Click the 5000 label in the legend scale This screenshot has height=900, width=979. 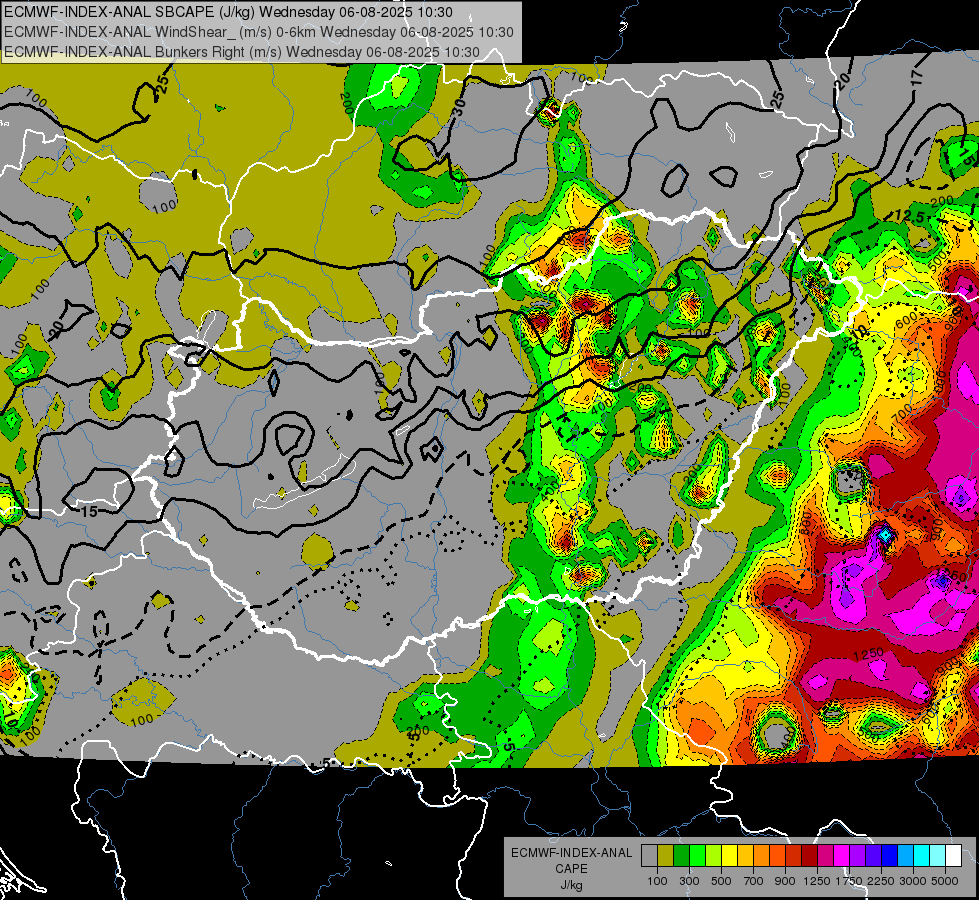(x=945, y=881)
